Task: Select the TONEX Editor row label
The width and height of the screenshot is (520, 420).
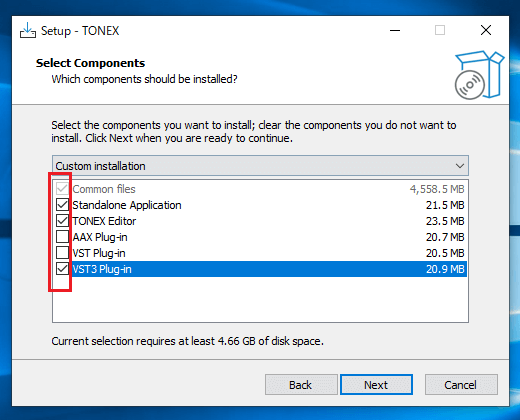Action: [104, 221]
